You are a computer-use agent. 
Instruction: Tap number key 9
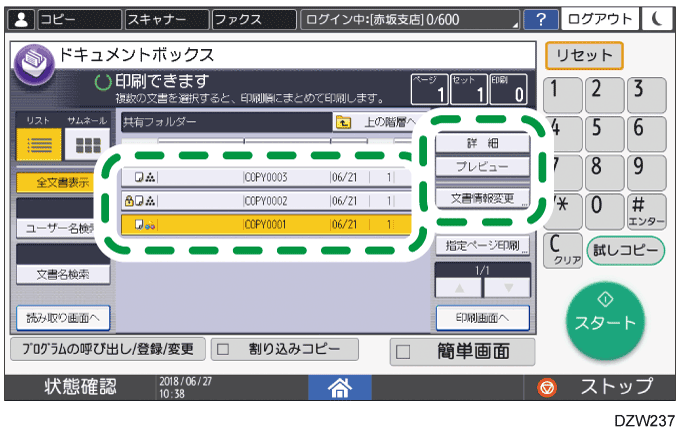point(647,172)
